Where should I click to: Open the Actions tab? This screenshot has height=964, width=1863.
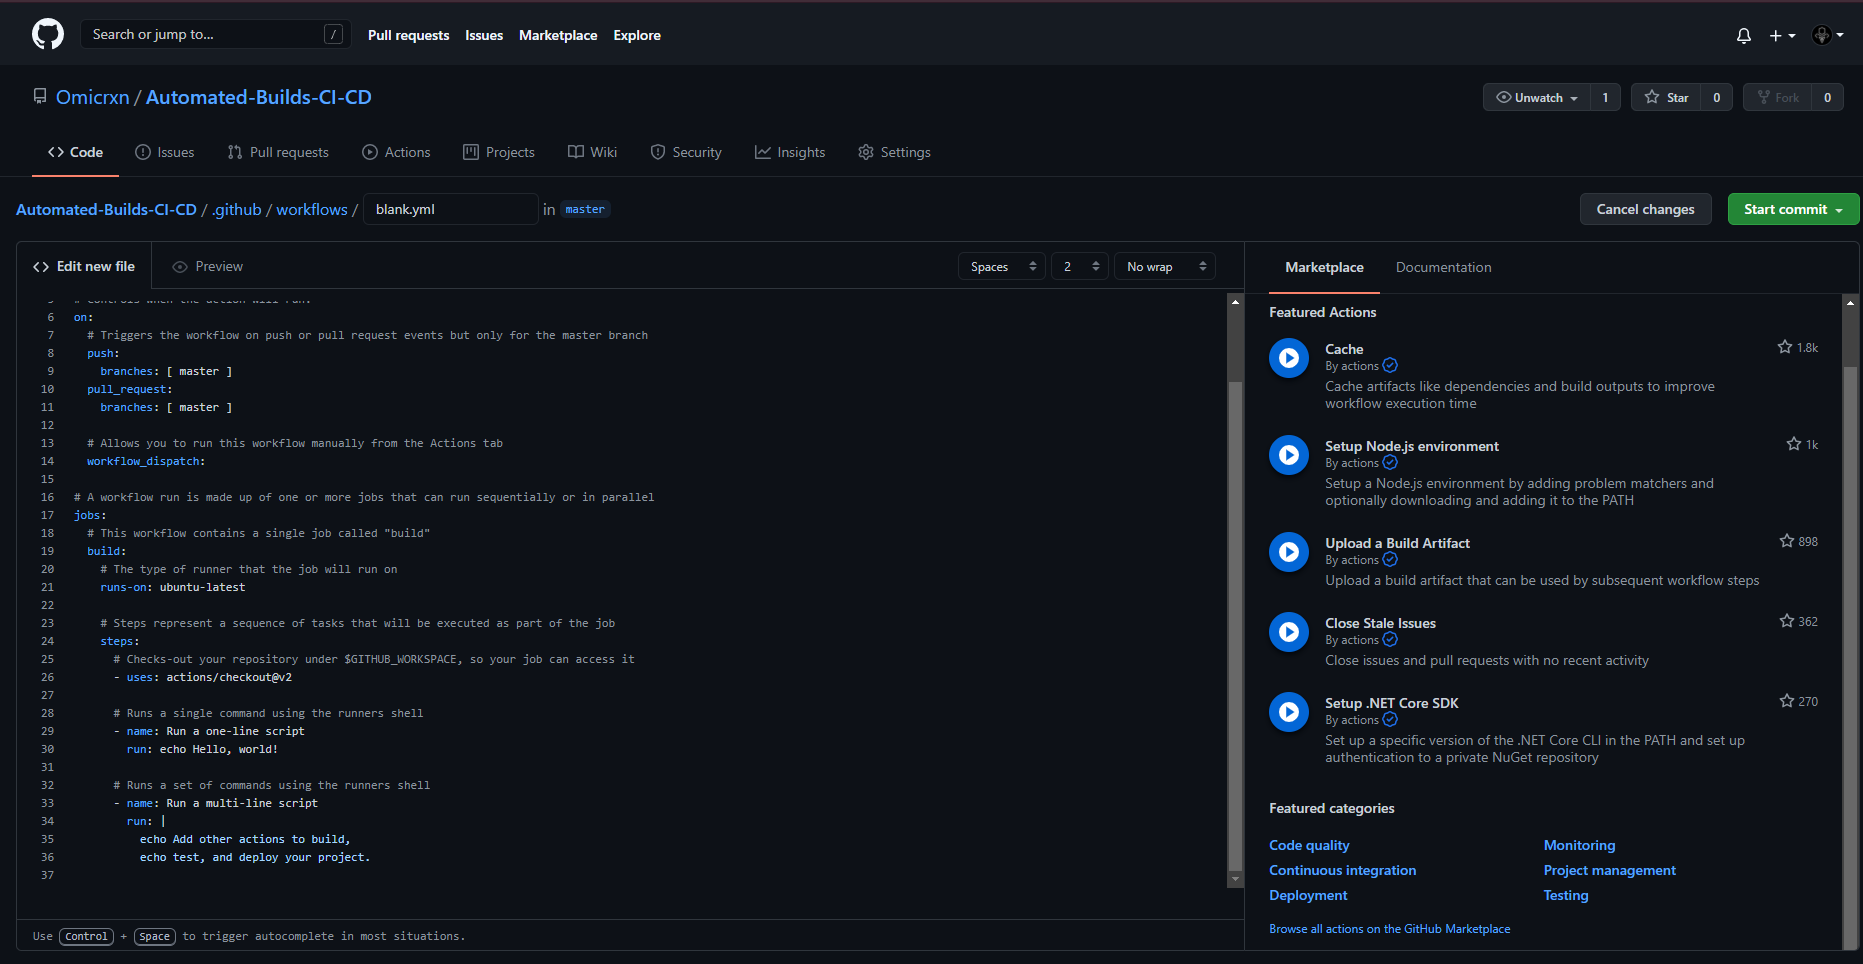coord(396,152)
